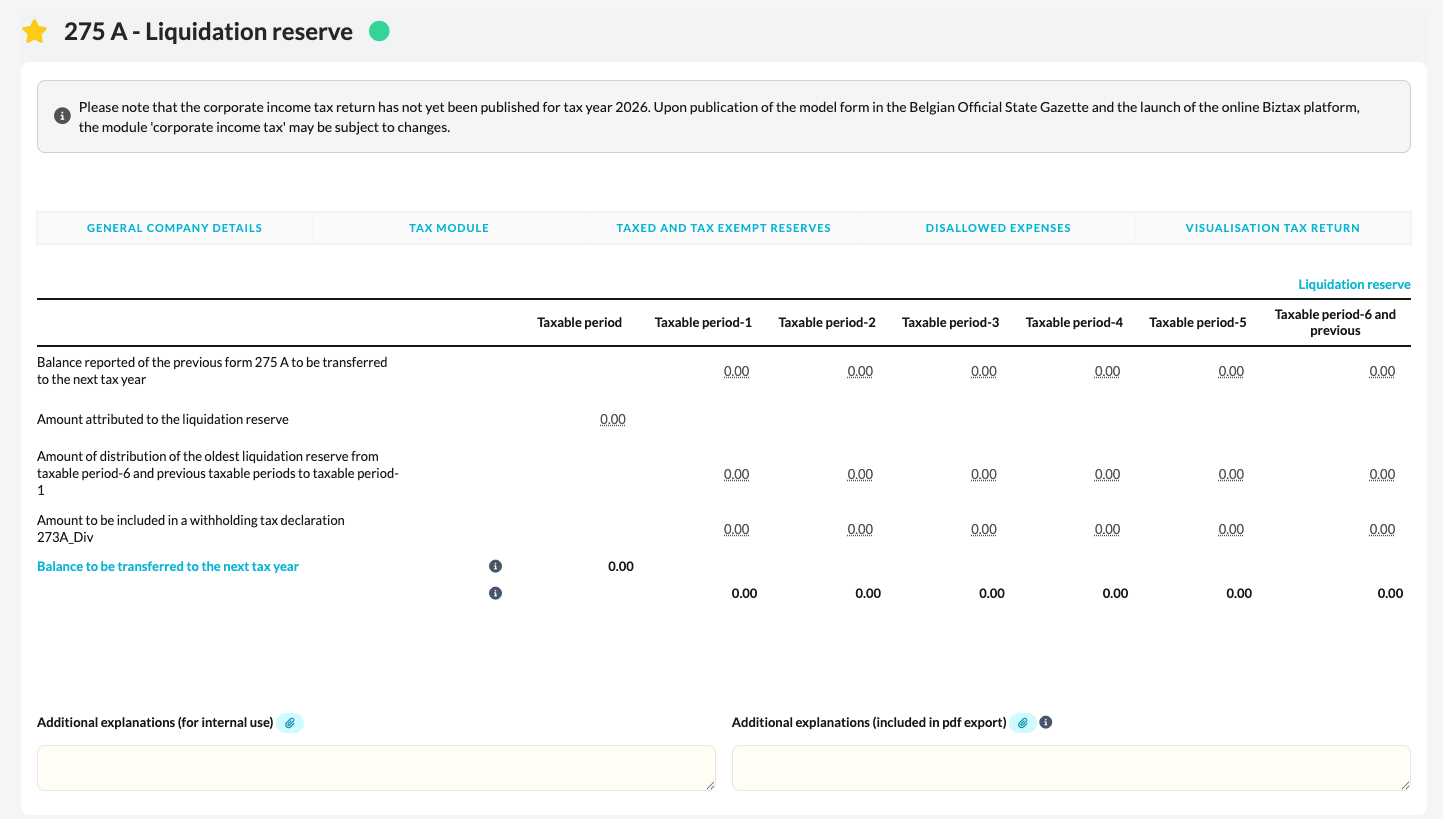Edit Amount attributed to the liquidation reserve value
Image resolution: width=1443 pixels, height=819 pixels.
613,420
